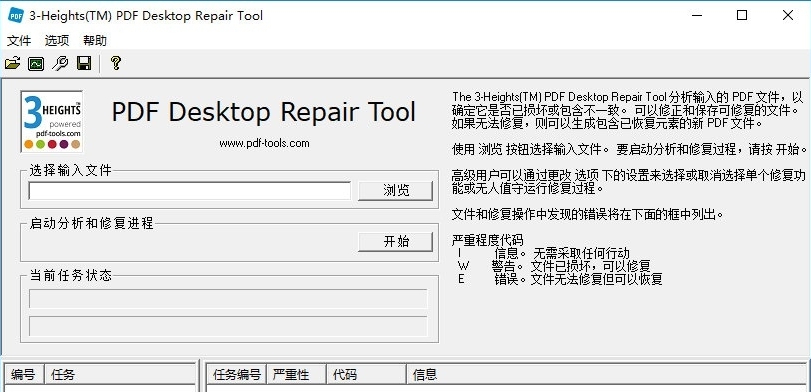Viewport: 811px width, 392px height.
Task: Close the Repair Tool window
Action: pos(788,15)
